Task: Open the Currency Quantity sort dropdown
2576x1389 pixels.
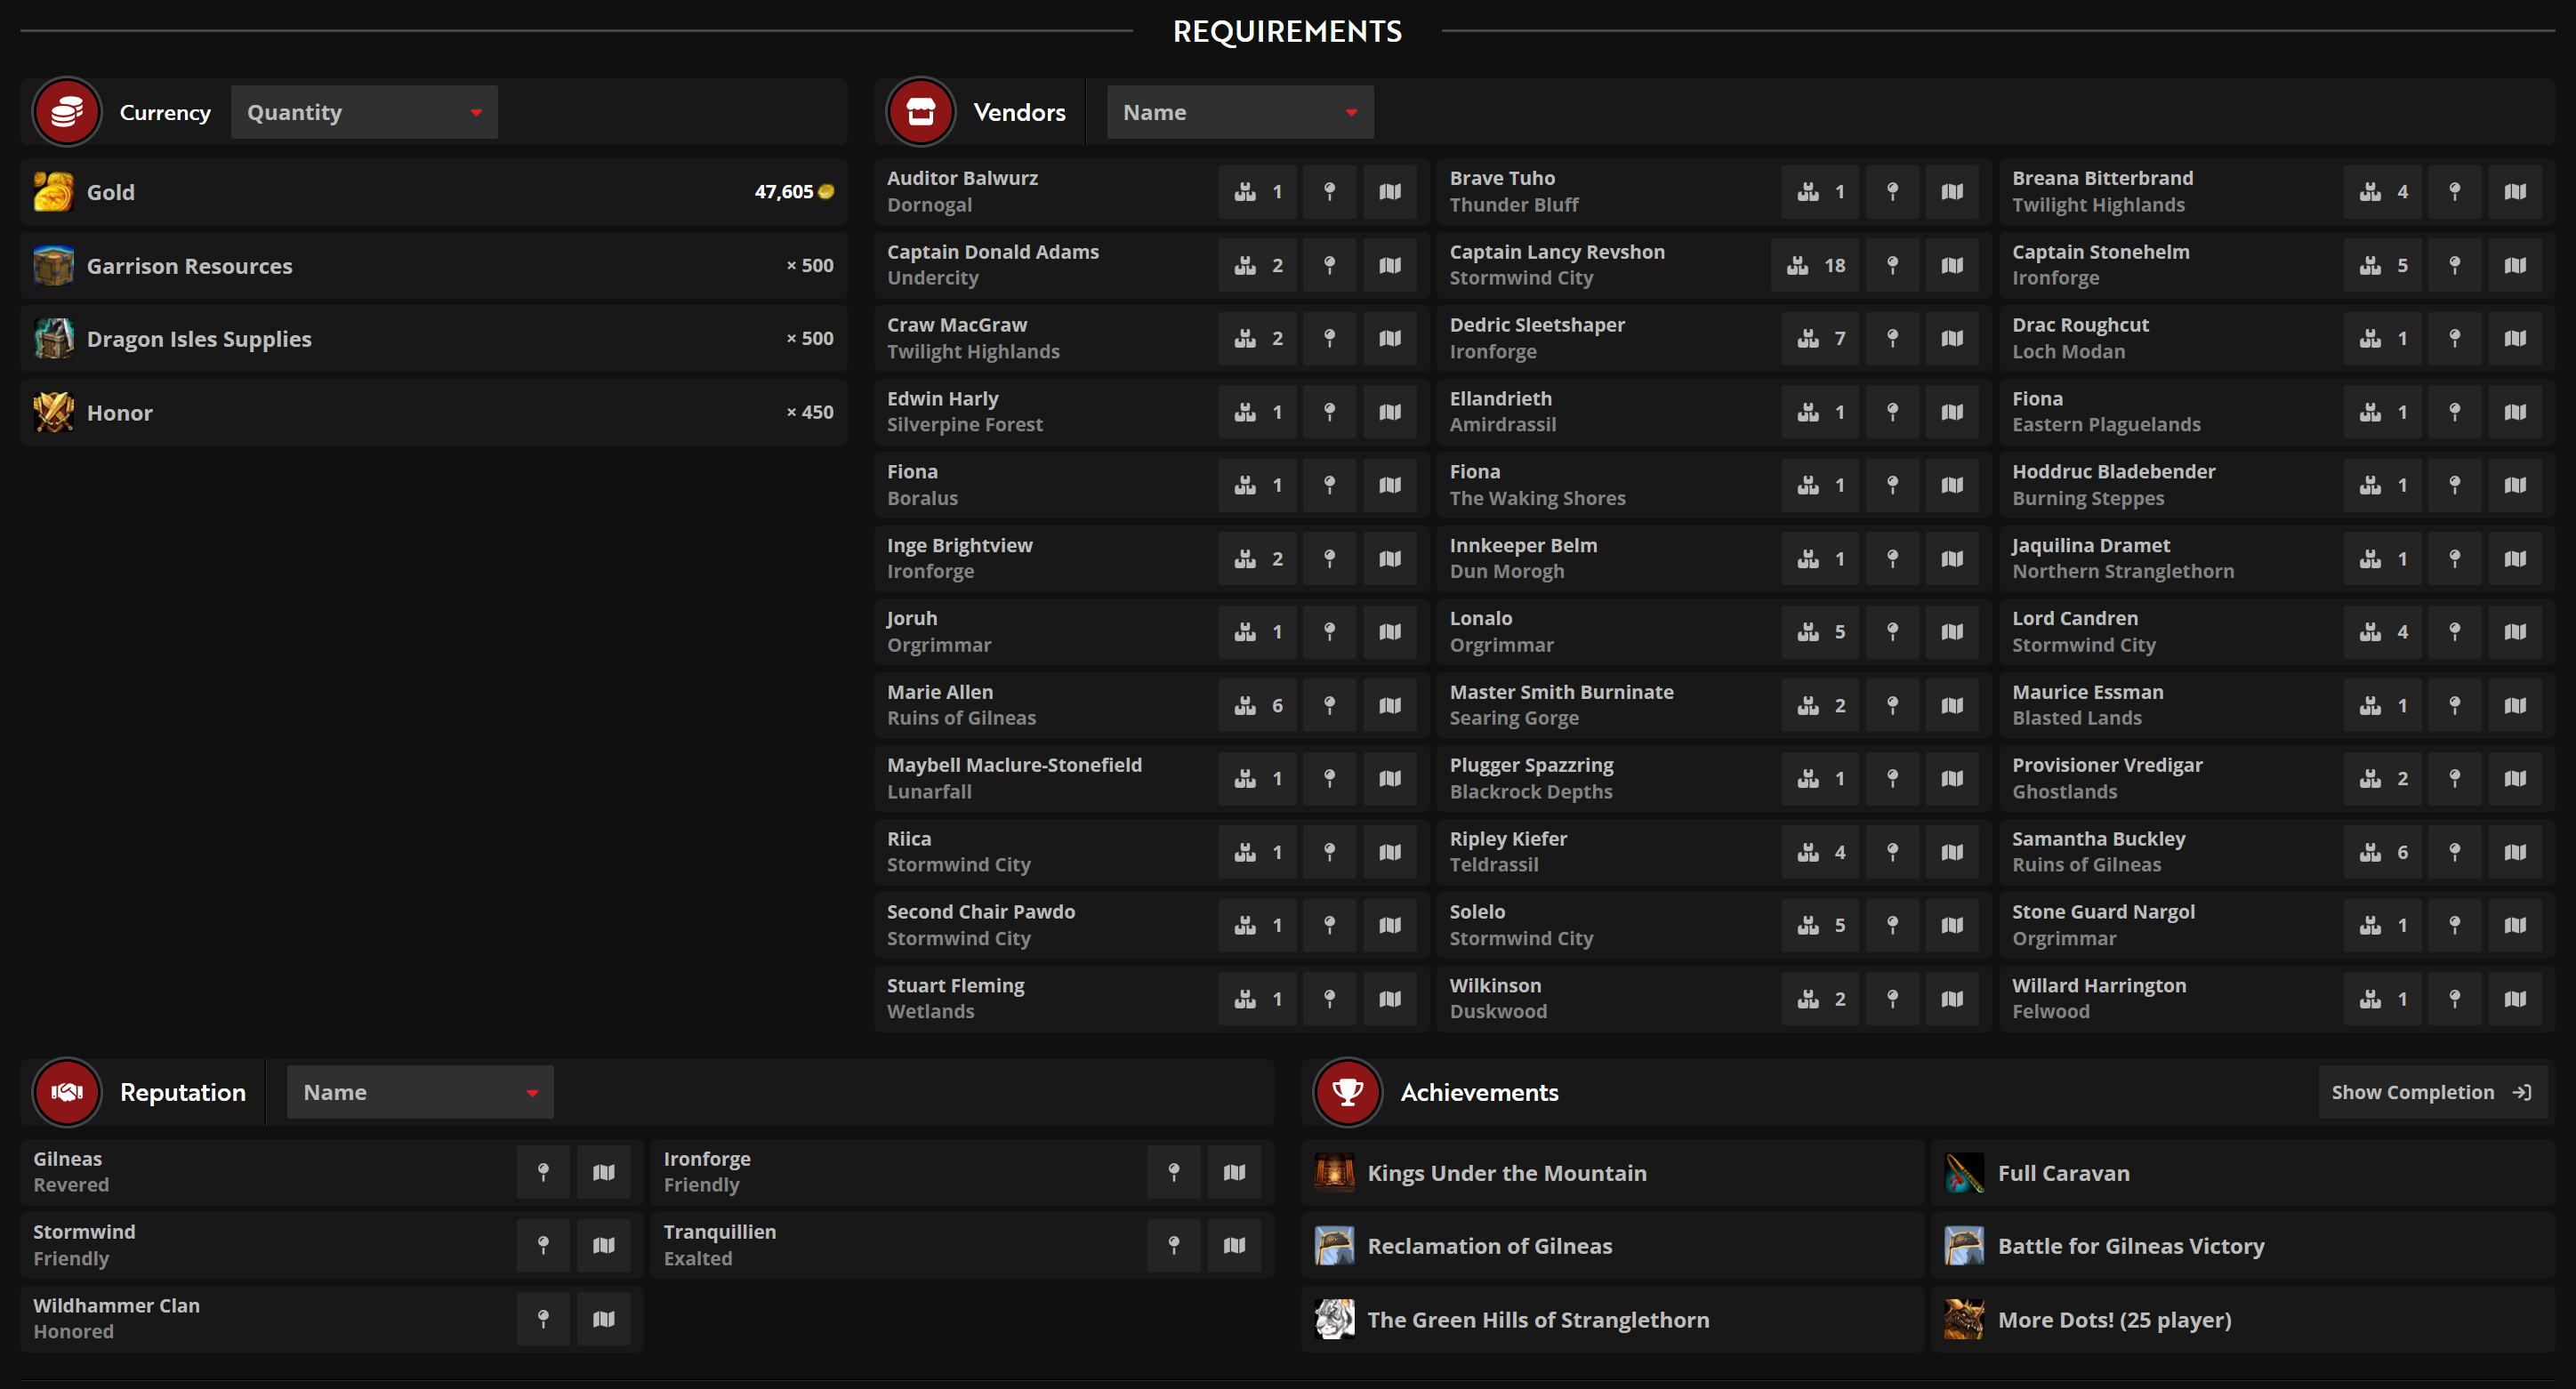Action: pyautogui.click(x=364, y=112)
